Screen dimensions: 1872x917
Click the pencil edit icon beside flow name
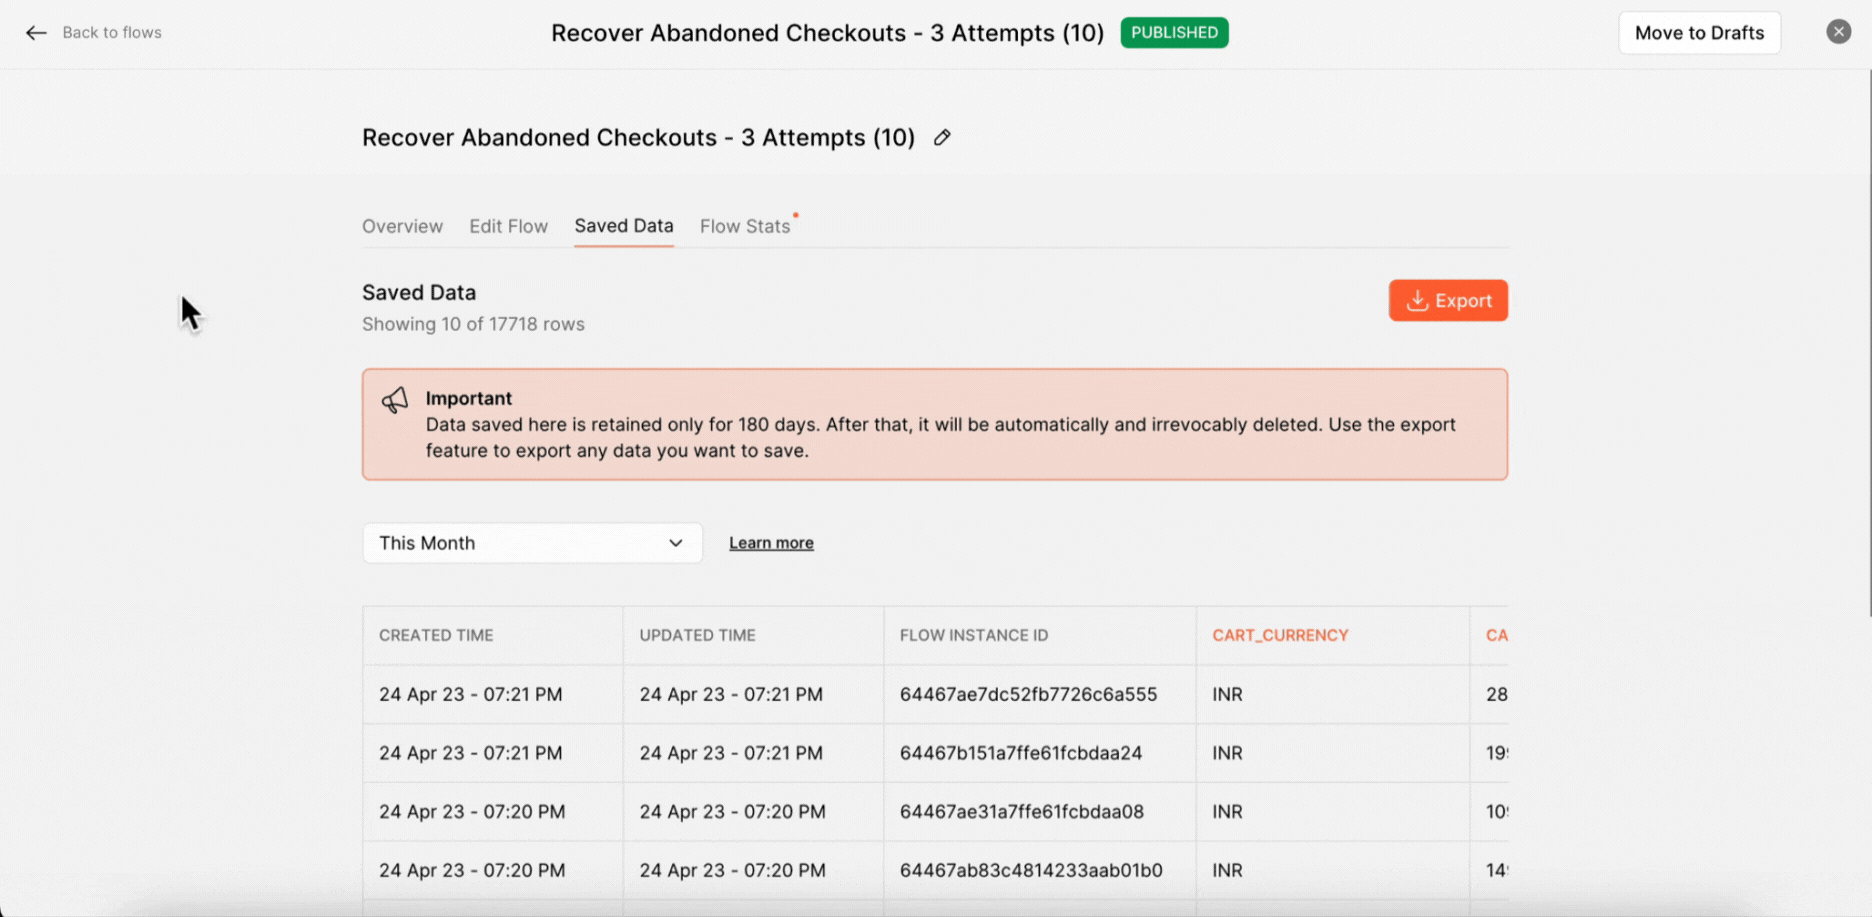(942, 138)
